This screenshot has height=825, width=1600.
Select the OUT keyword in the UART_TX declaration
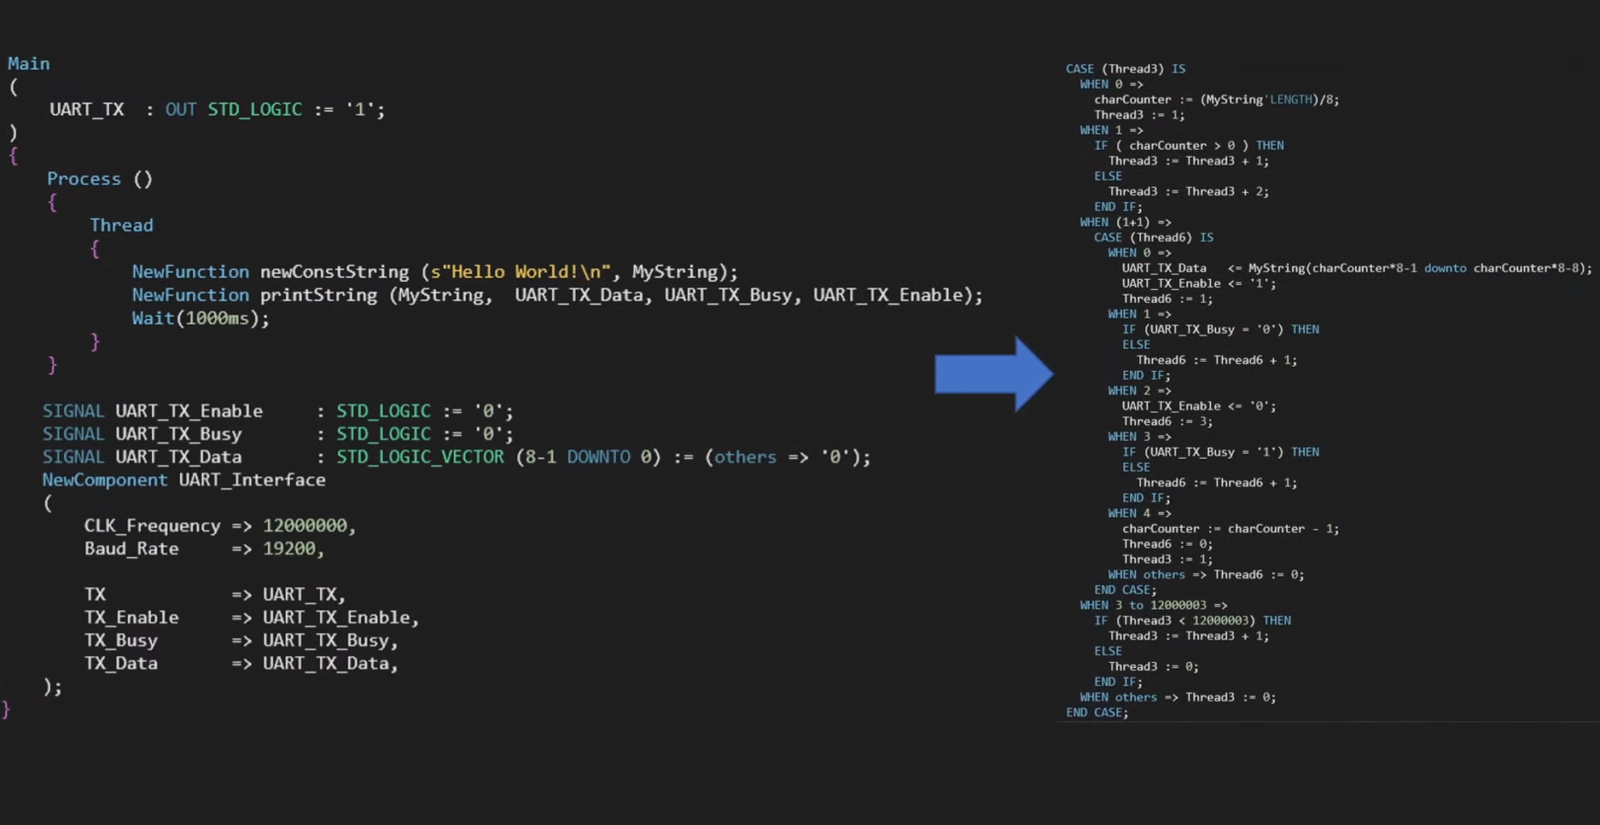pyautogui.click(x=181, y=110)
